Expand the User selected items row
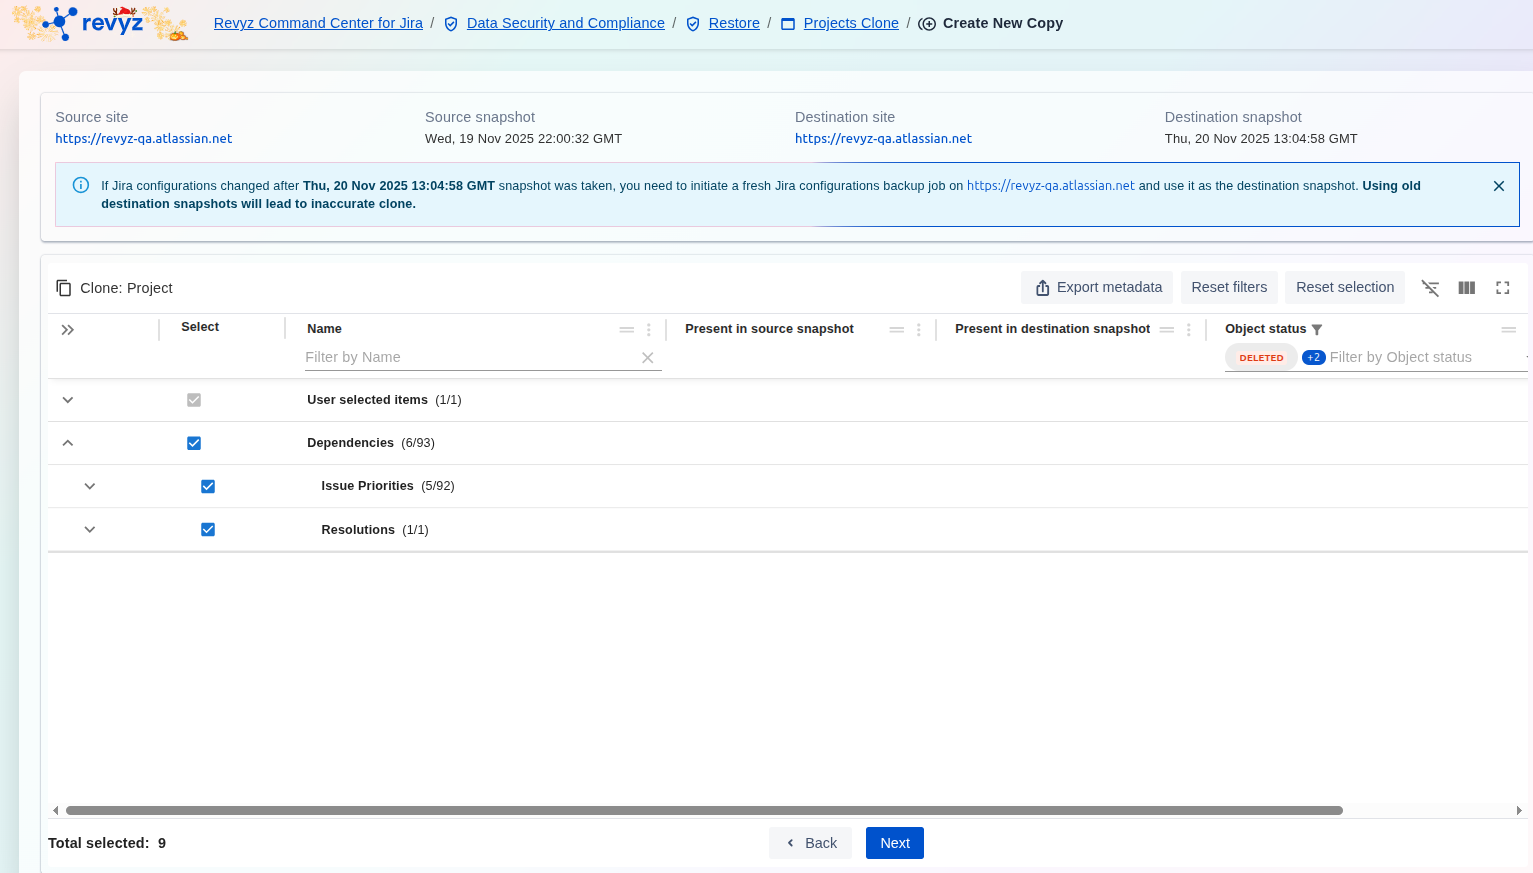The height and width of the screenshot is (873, 1533). click(x=68, y=400)
